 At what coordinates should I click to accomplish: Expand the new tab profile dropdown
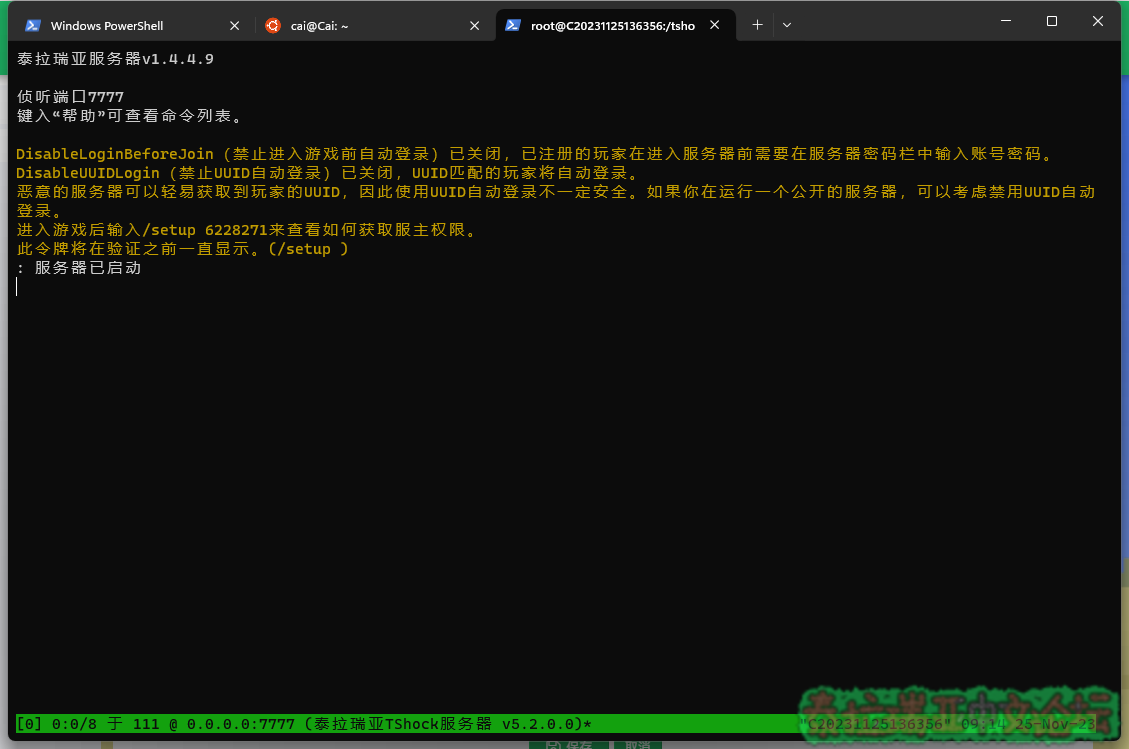coord(787,24)
